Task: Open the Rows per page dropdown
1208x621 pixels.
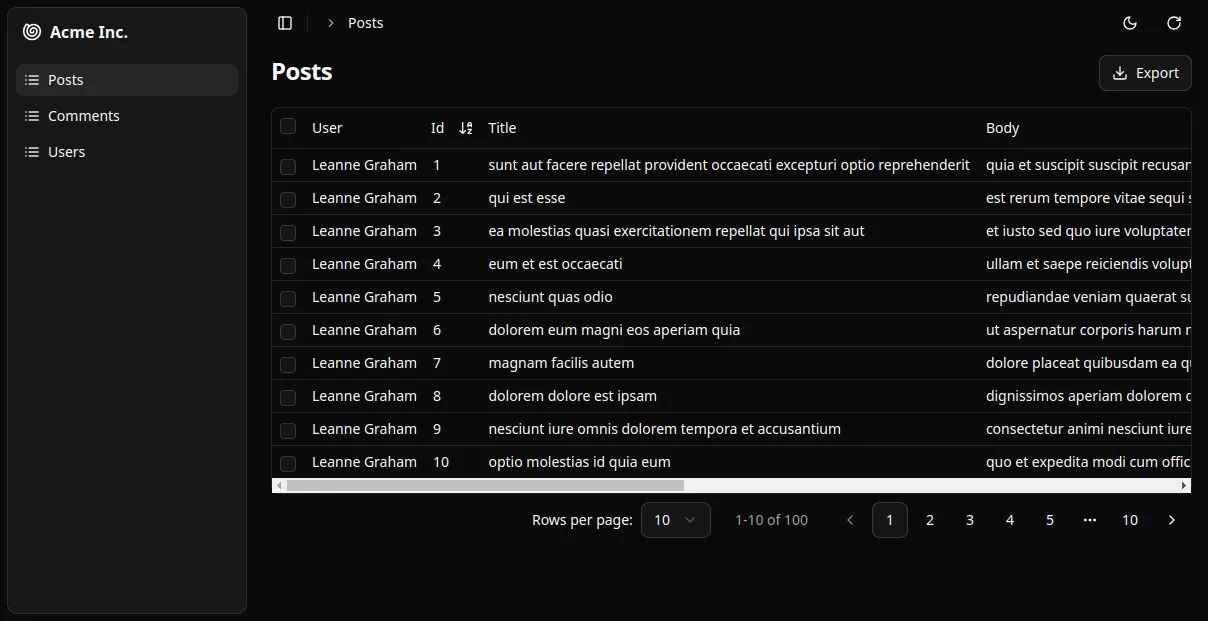Action: pyautogui.click(x=675, y=520)
